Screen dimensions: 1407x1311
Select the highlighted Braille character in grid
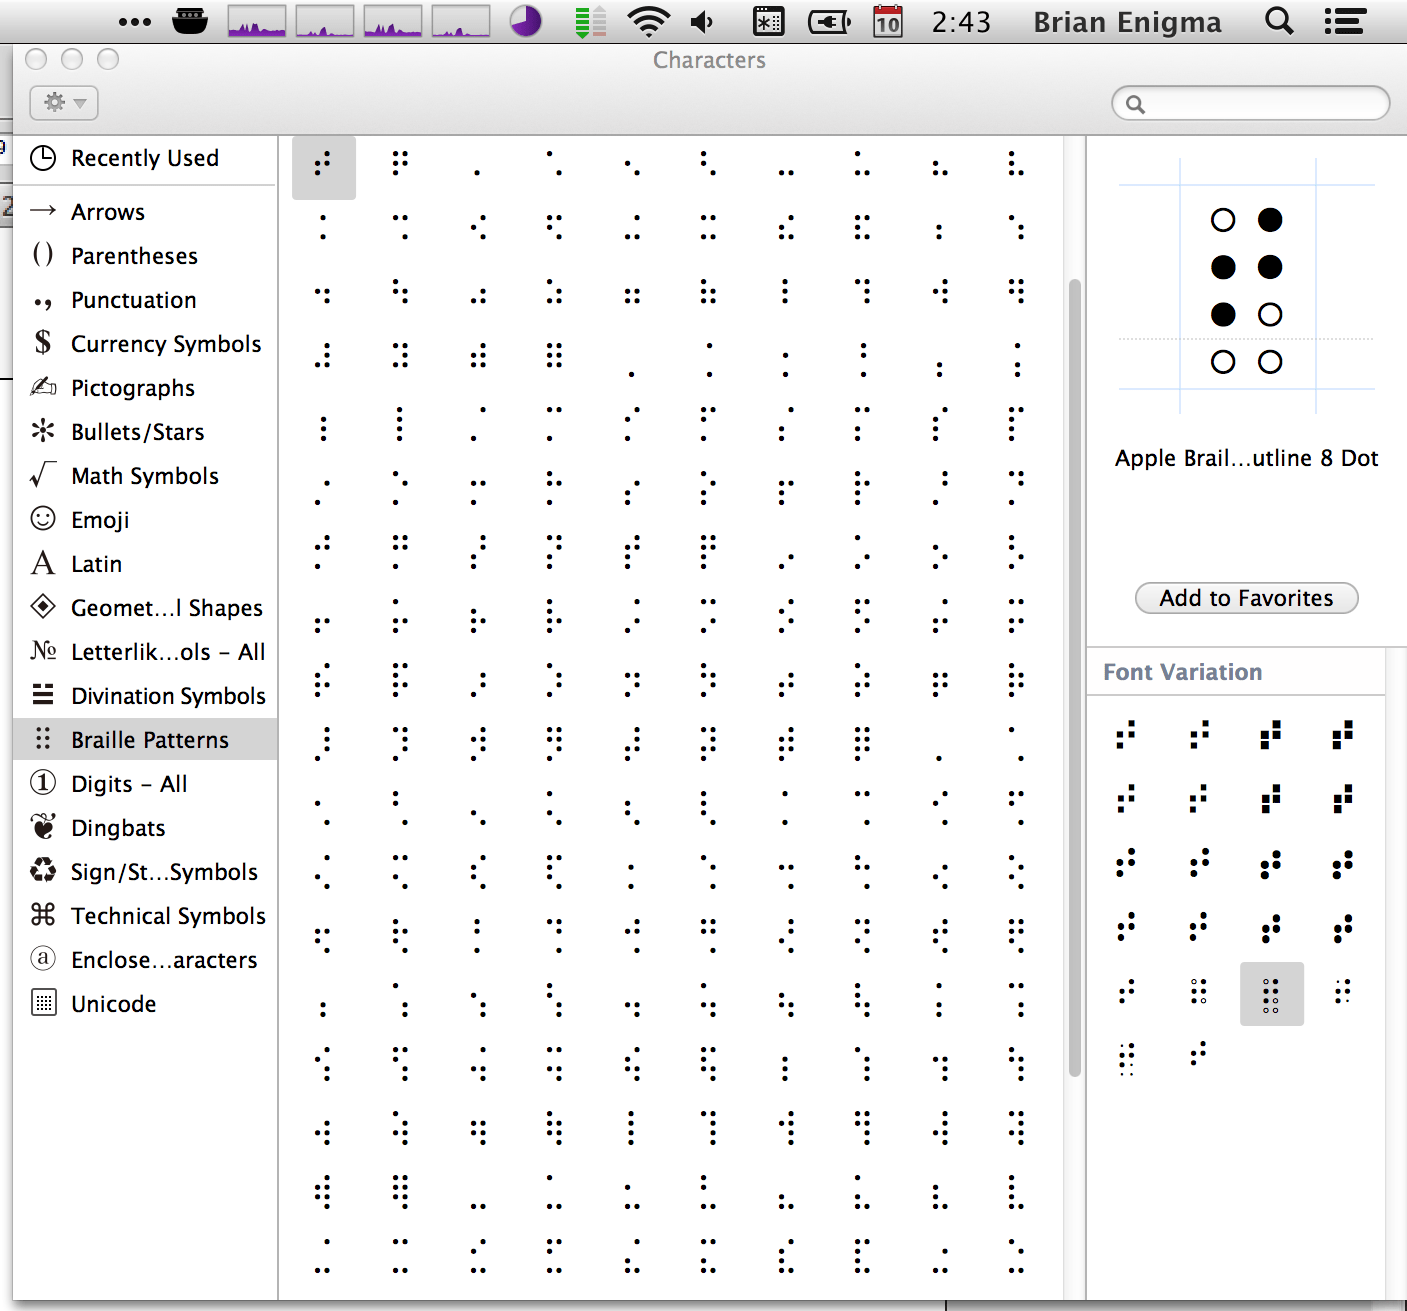click(x=323, y=167)
